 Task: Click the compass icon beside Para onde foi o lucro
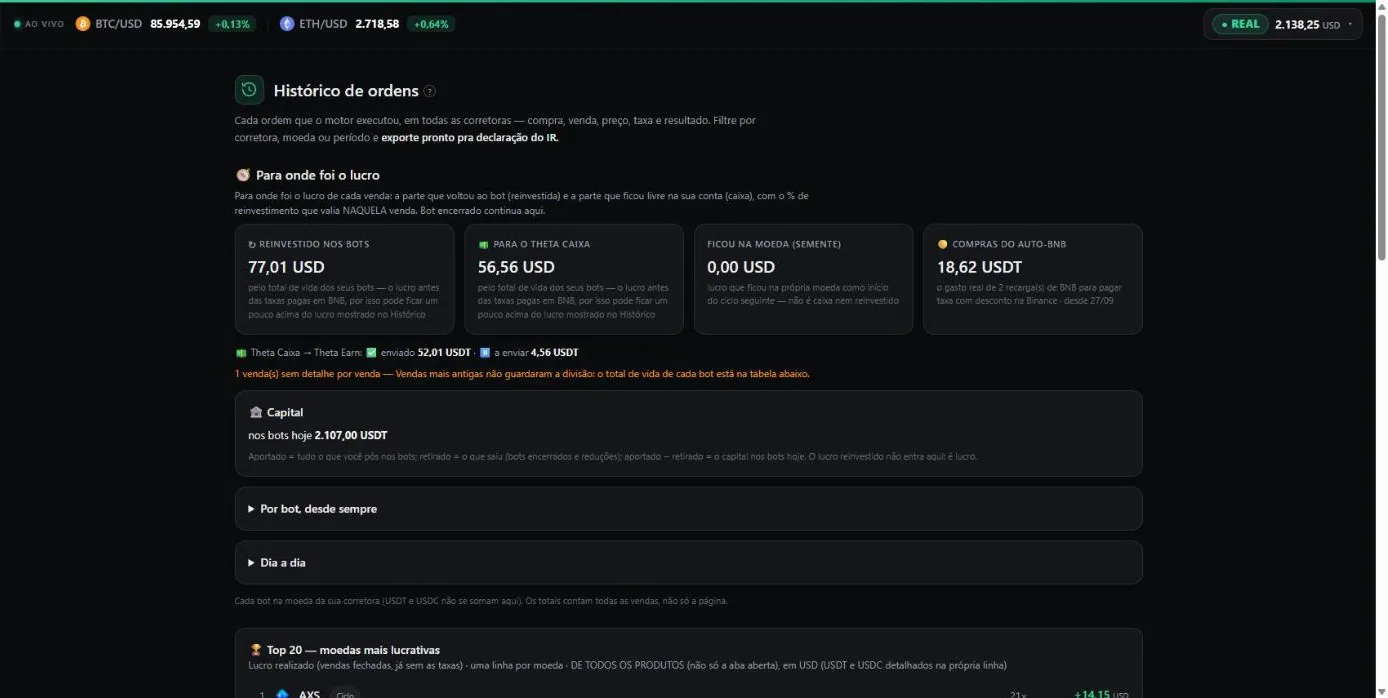(x=242, y=175)
